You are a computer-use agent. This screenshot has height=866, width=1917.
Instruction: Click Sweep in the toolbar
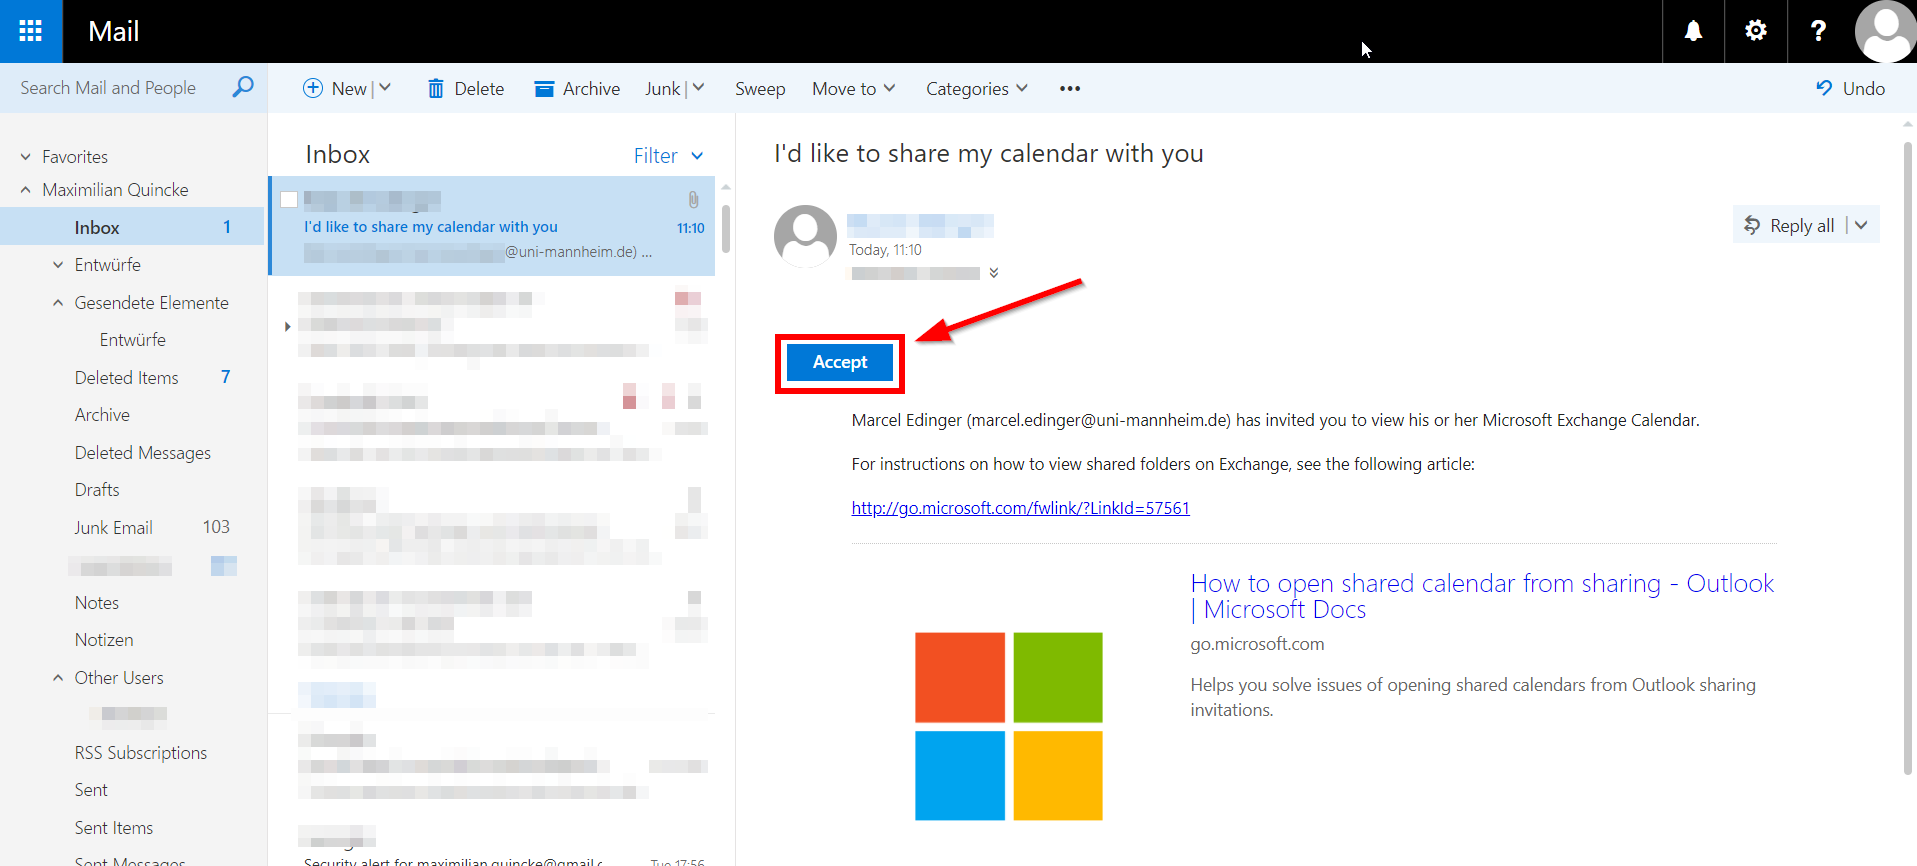[760, 89]
